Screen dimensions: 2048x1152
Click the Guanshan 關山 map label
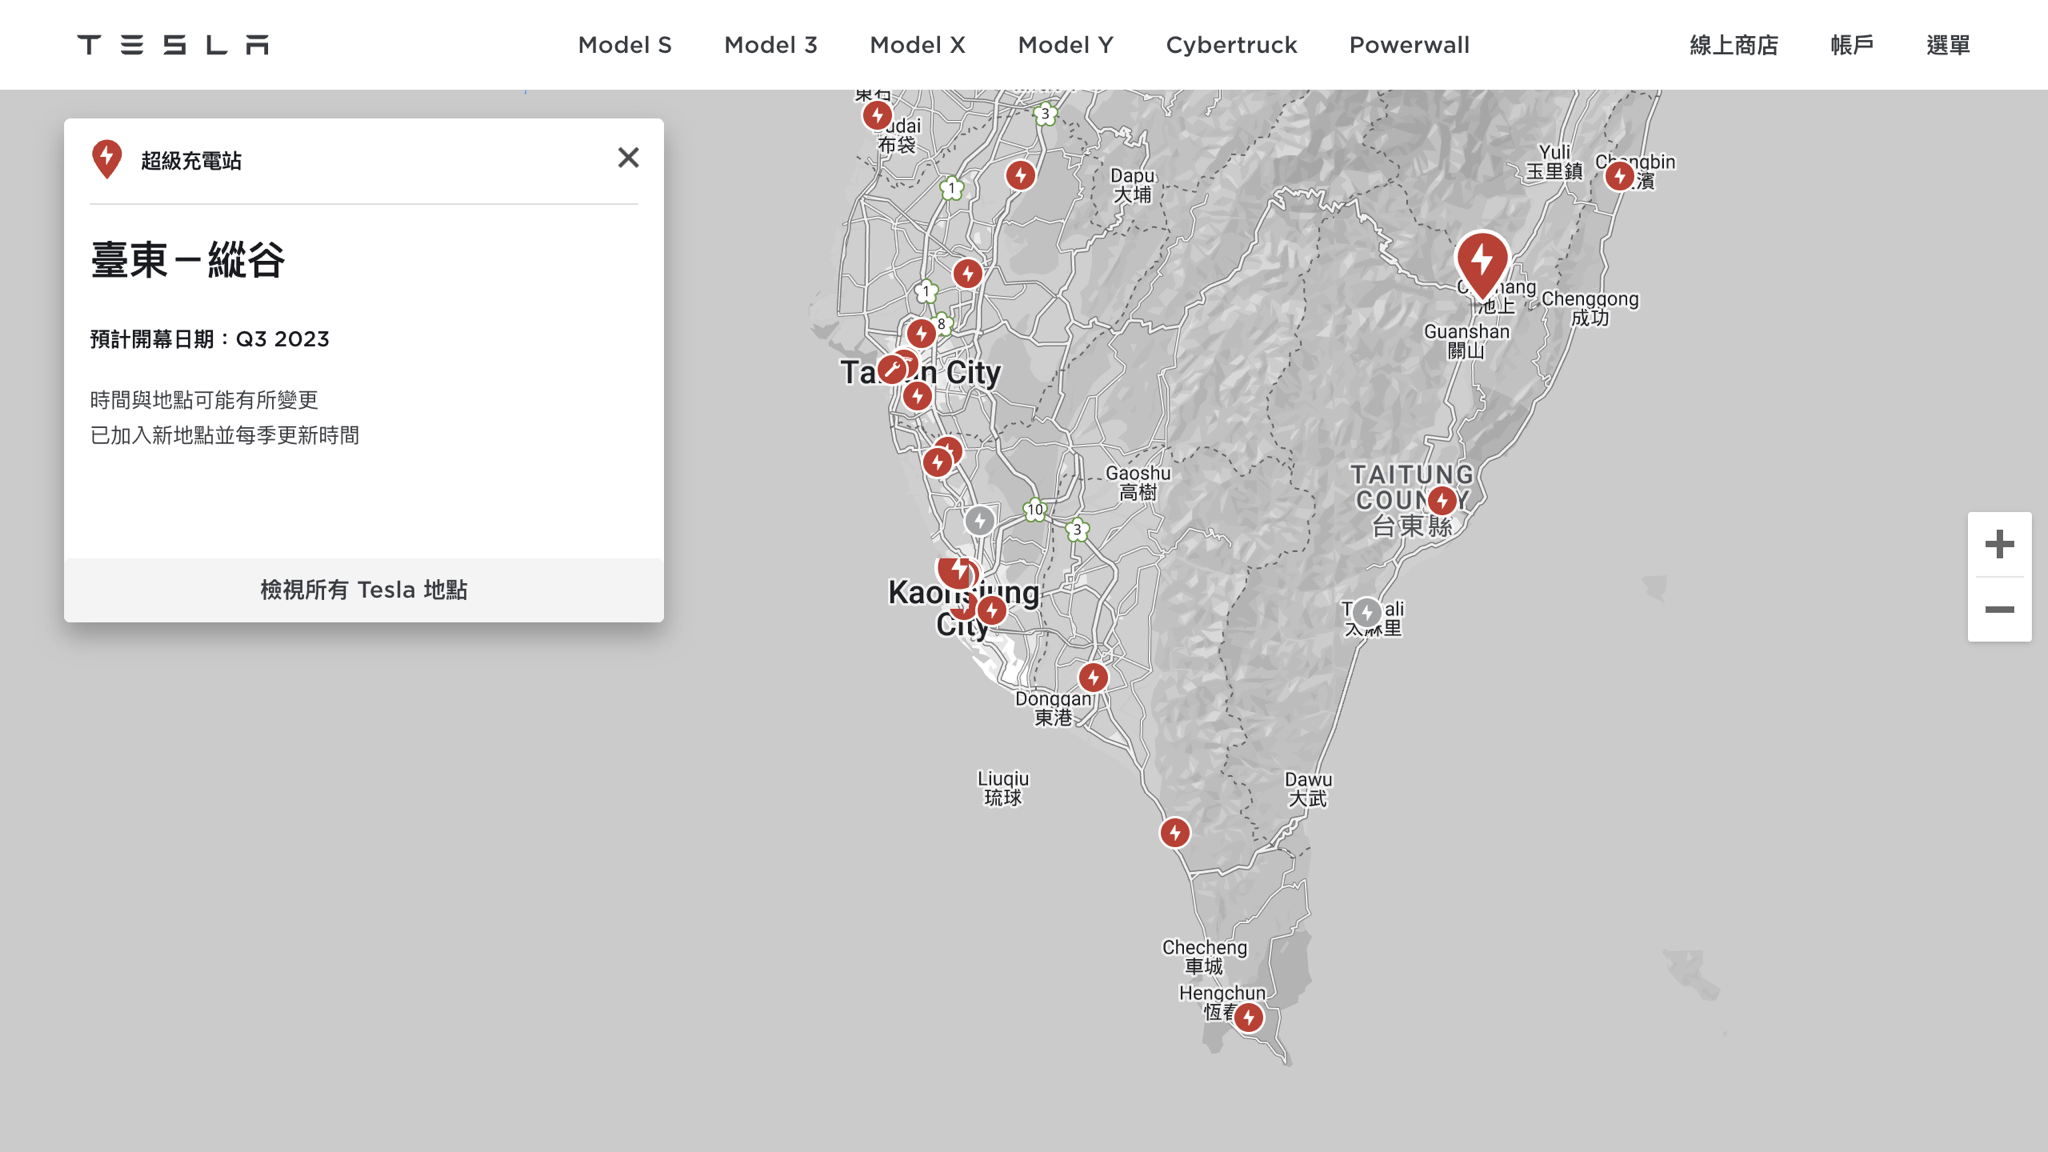(x=1467, y=341)
